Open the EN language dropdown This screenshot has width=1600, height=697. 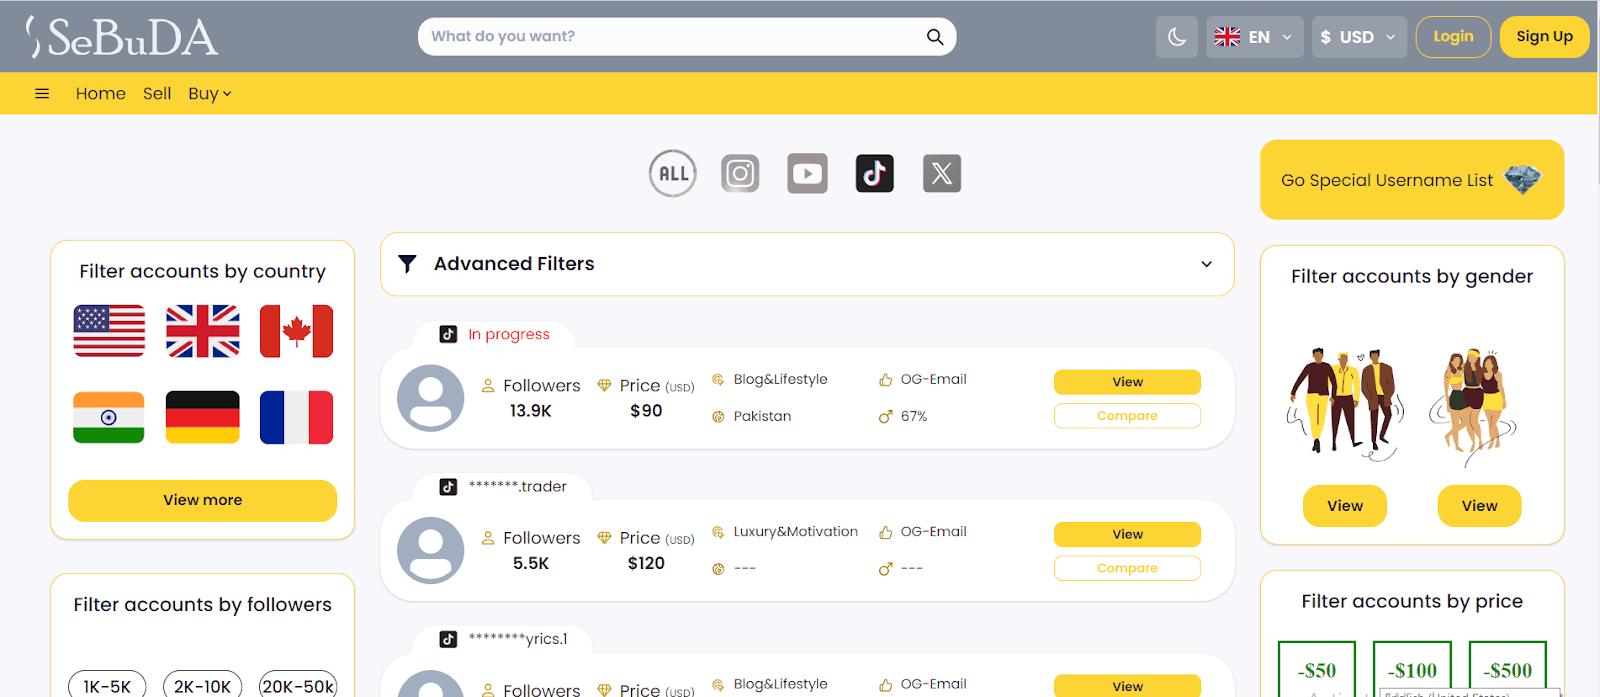click(x=1254, y=37)
